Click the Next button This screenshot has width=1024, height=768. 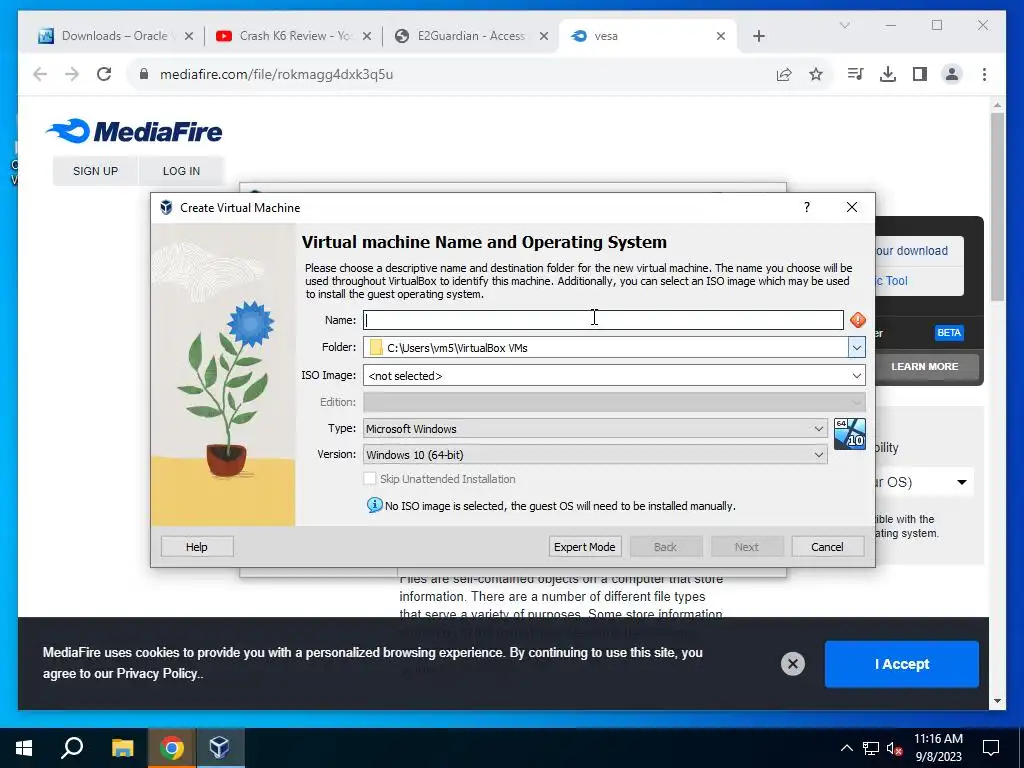[746, 547]
